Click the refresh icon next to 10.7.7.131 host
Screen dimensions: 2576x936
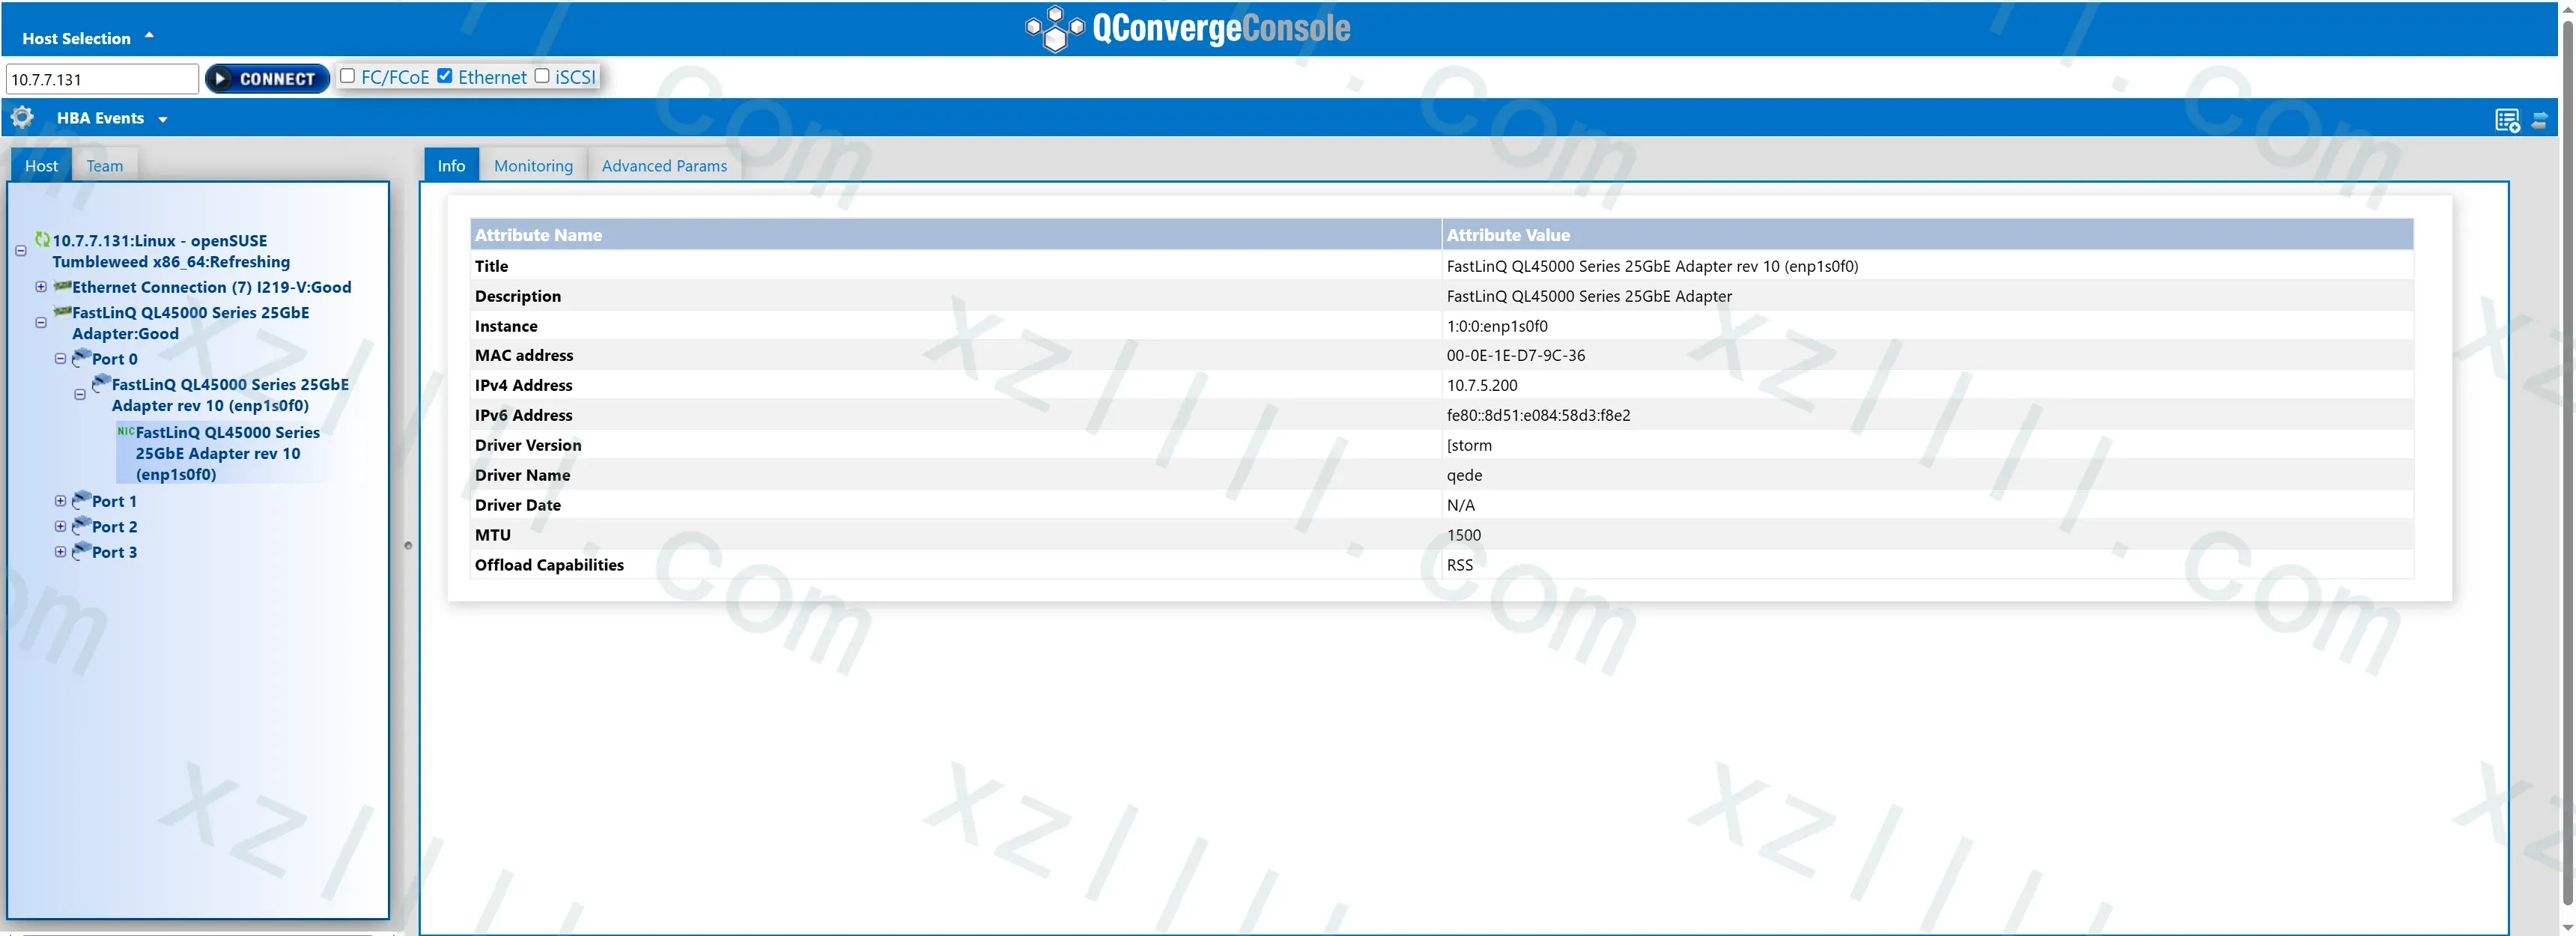tap(41, 240)
